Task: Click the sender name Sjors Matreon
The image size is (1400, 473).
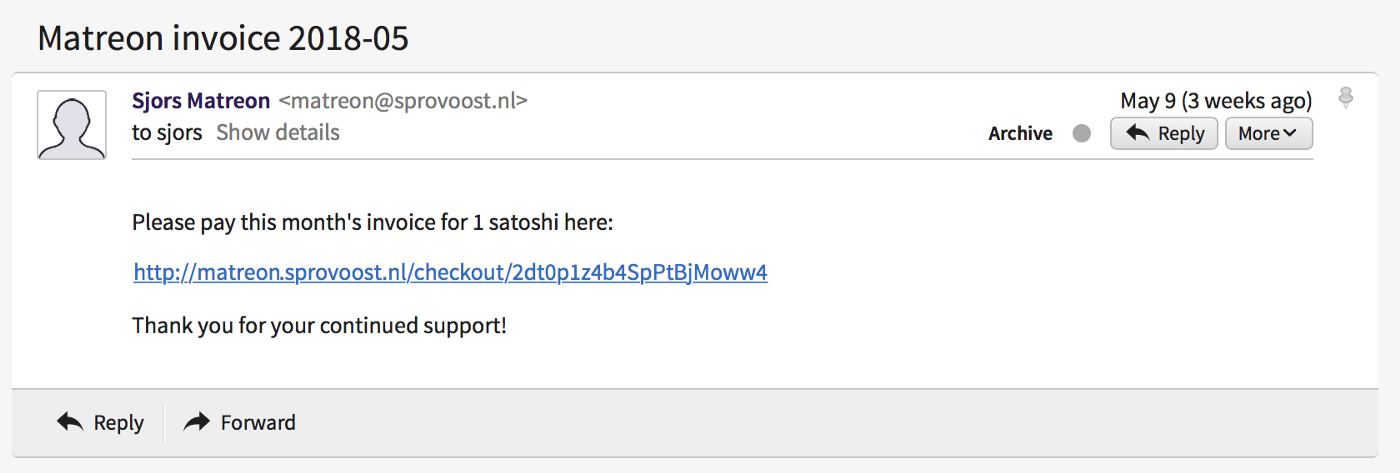Action: click(201, 101)
